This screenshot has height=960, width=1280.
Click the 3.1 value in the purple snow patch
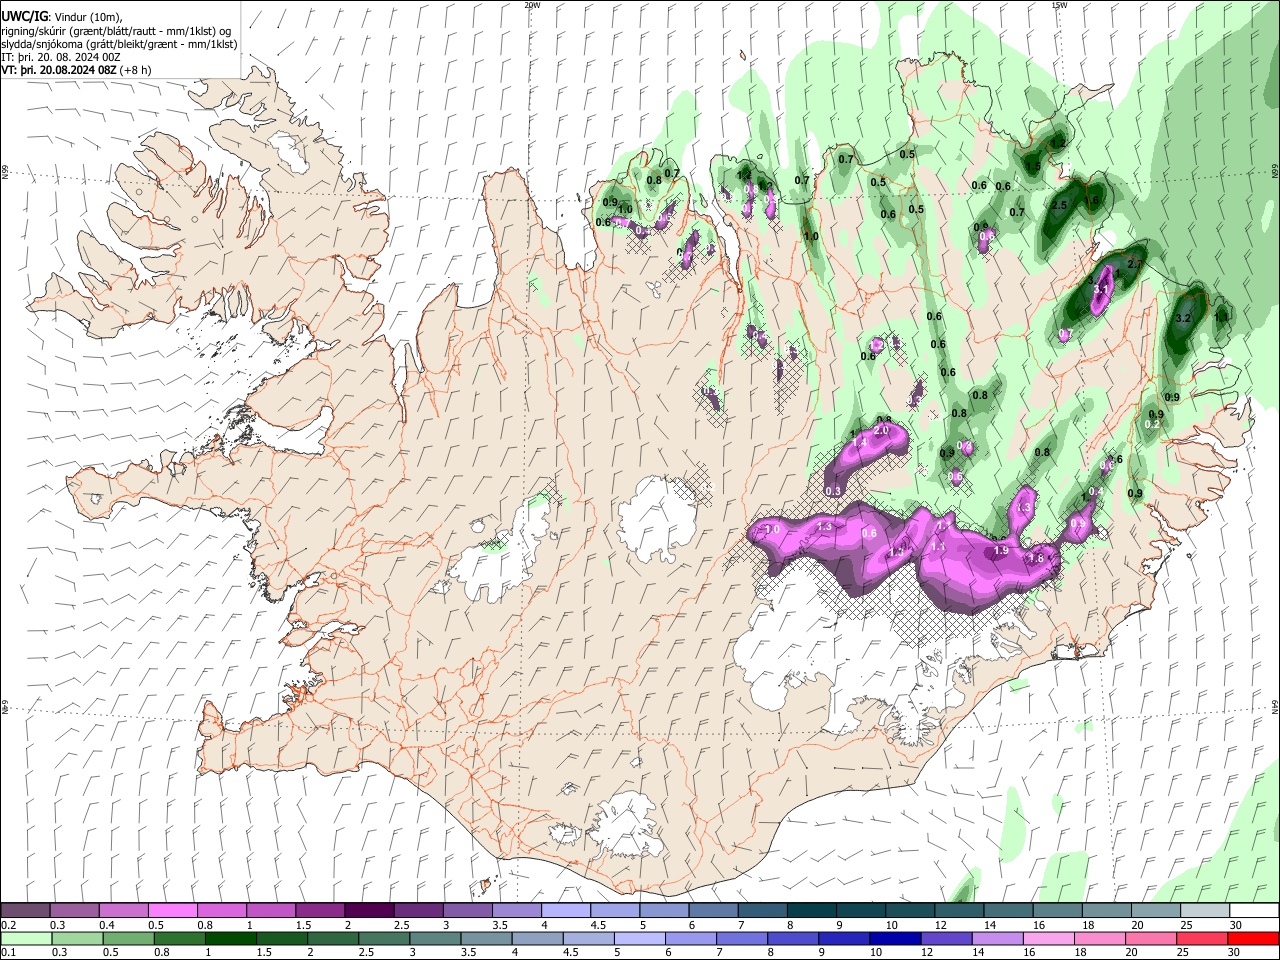(x=1102, y=289)
